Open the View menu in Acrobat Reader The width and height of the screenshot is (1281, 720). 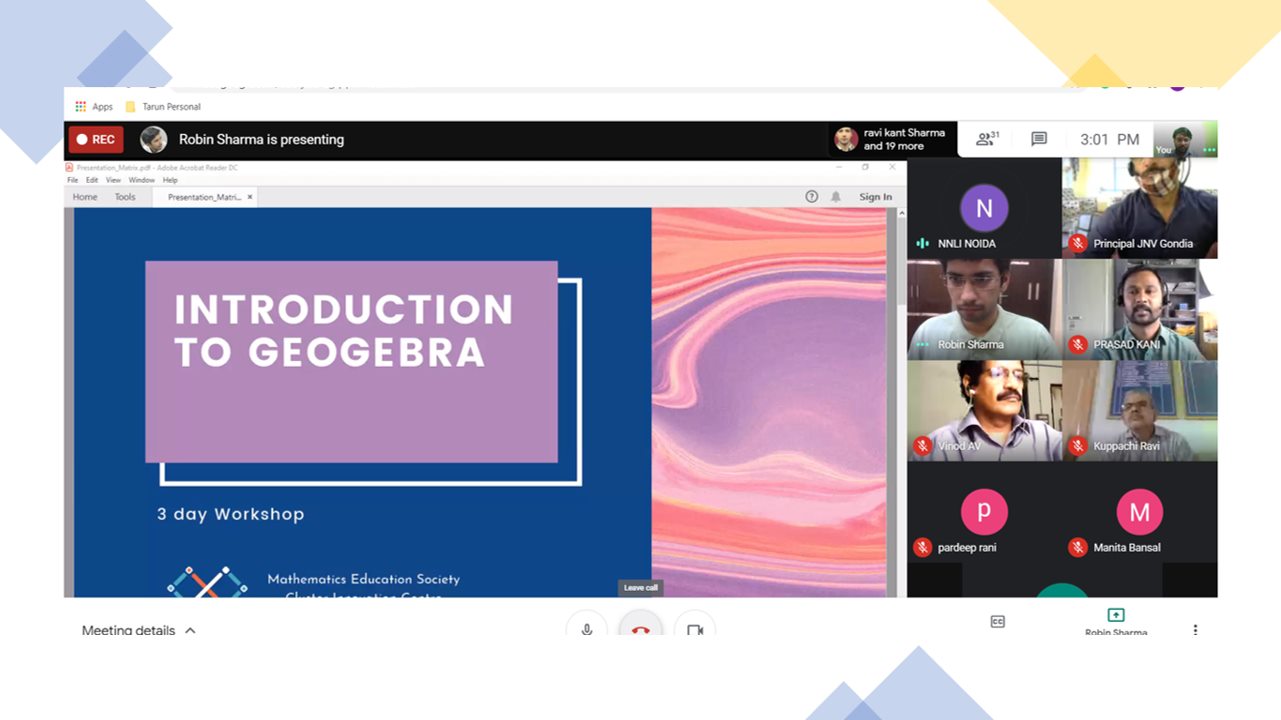pos(114,180)
